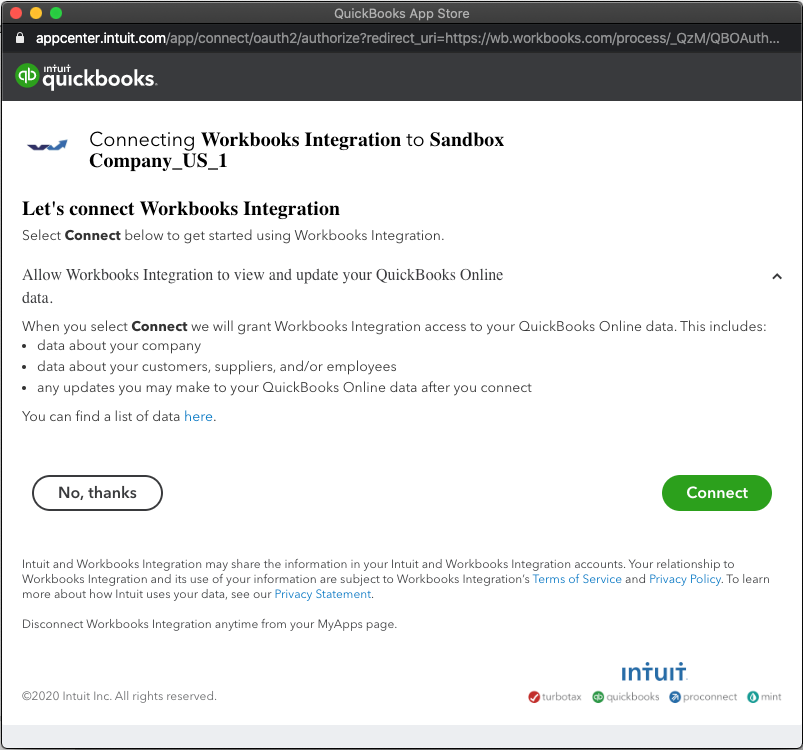Click the 'When you select Connect we will grant' sentence
The height and width of the screenshot is (750, 803).
click(x=394, y=327)
